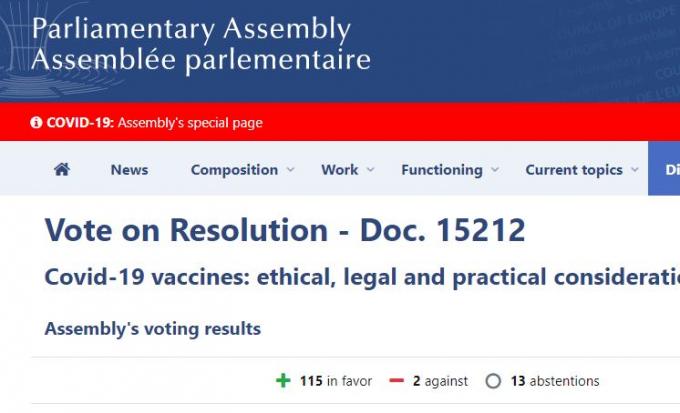Click the '2 against' vote count
This screenshot has height=413, width=680.
(x=440, y=381)
